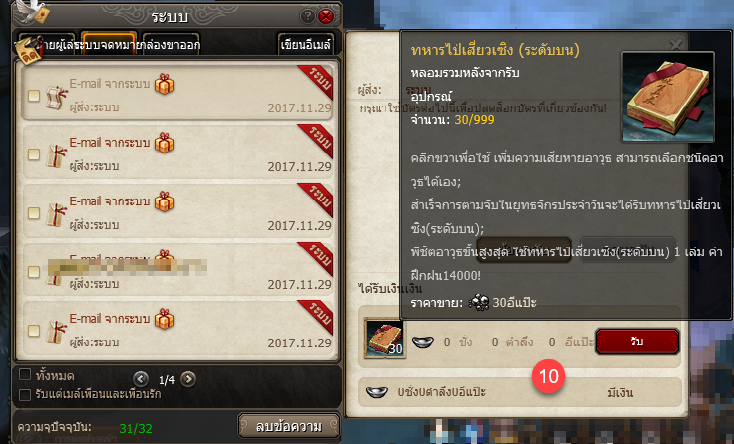Tick the checkbox of the first email
This screenshot has width=734, height=444.
(34, 96)
